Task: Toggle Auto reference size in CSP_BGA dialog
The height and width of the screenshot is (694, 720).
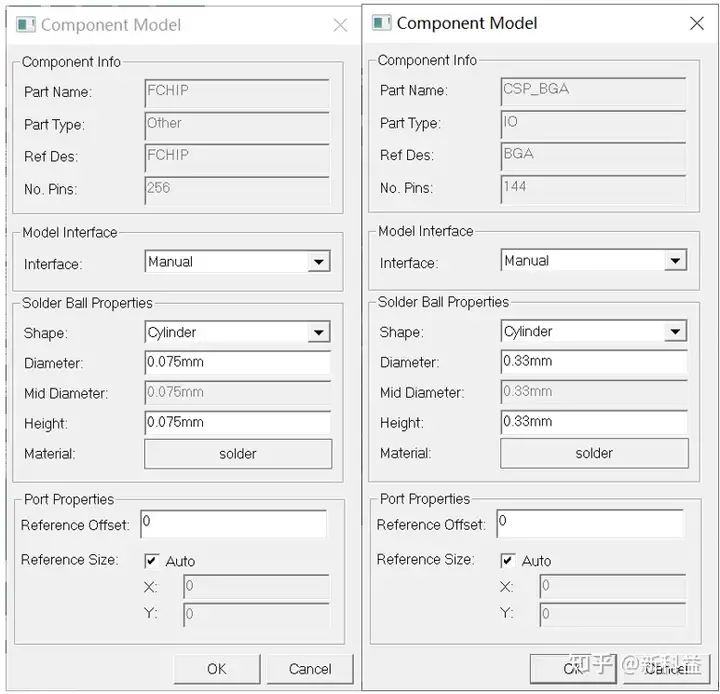Action: click(x=507, y=560)
